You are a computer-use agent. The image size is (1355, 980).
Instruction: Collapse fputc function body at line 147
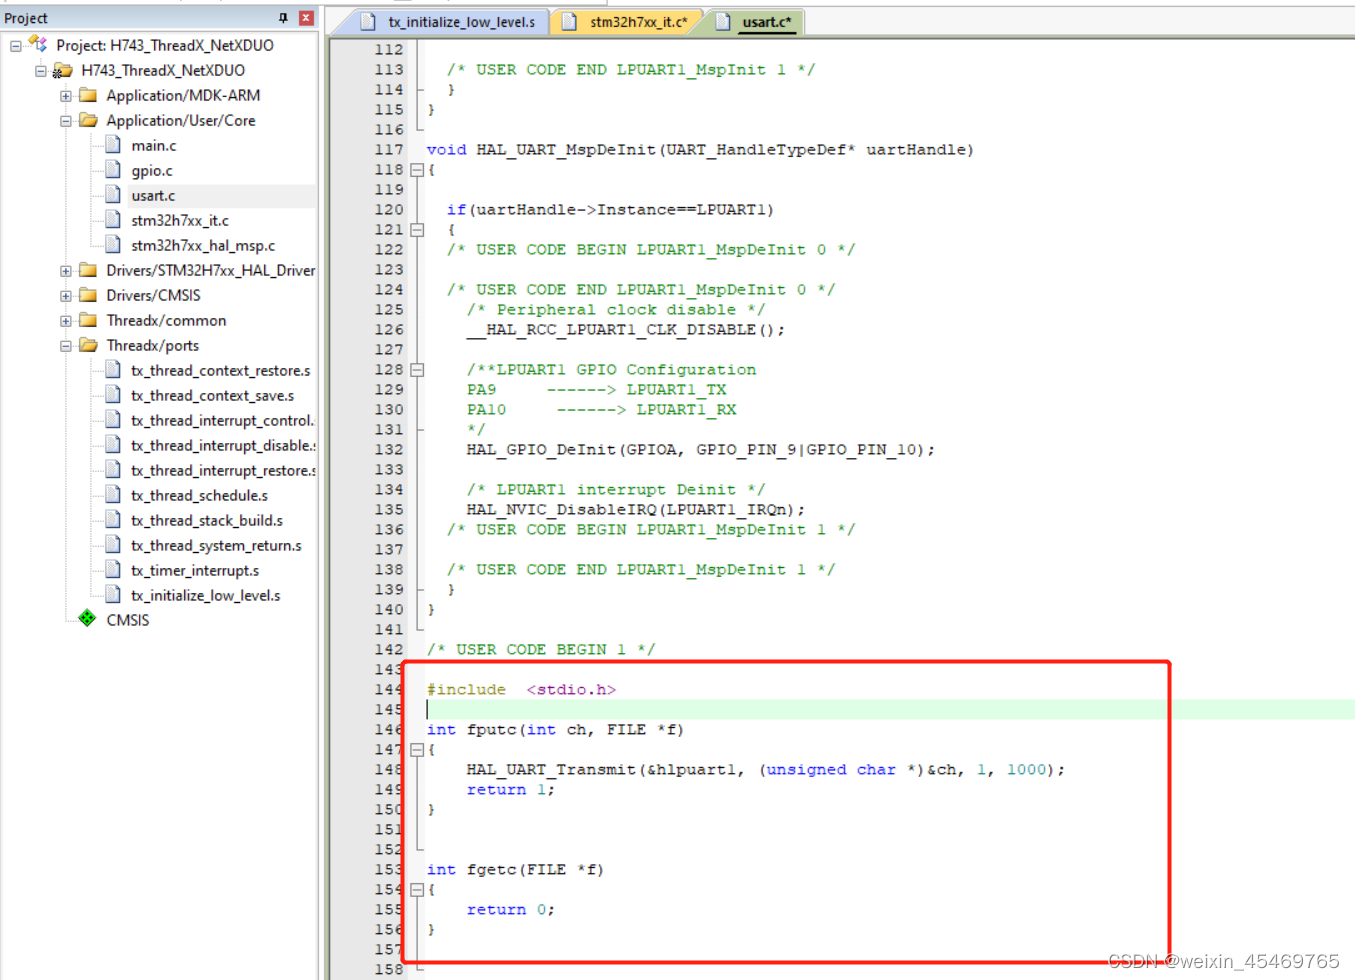(x=417, y=750)
